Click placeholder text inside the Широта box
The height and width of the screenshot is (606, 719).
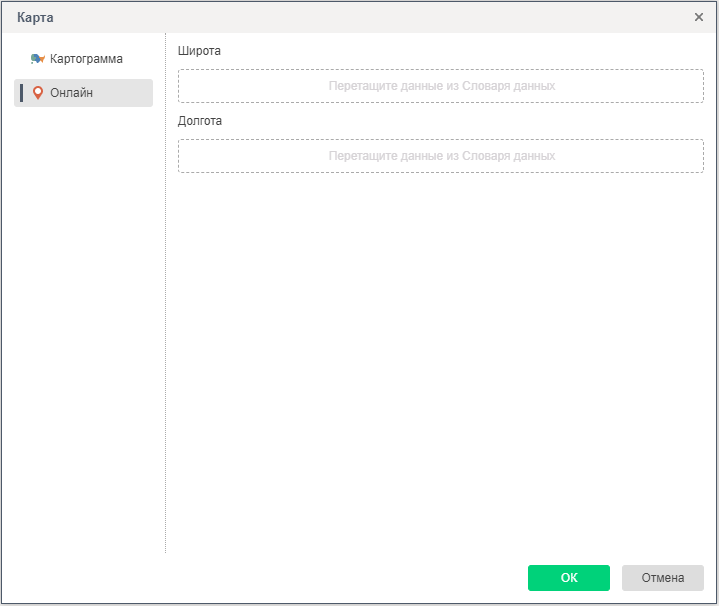pos(441,86)
